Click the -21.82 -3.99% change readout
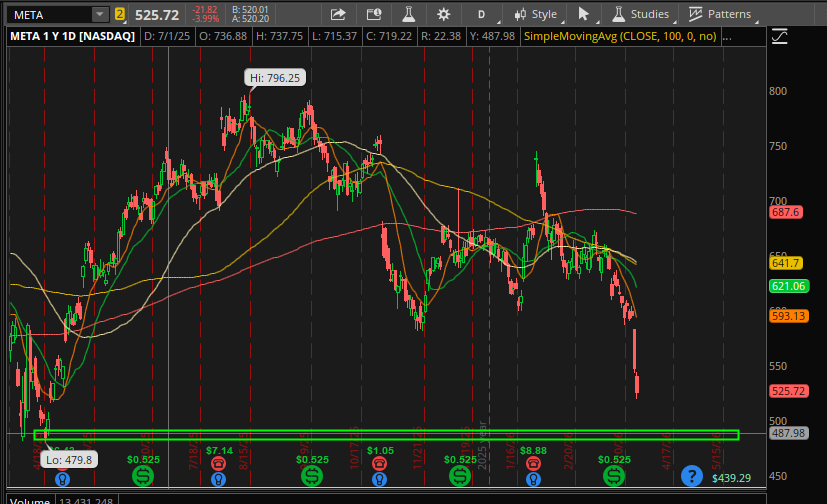The height and width of the screenshot is (504, 827). coord(205,14)
